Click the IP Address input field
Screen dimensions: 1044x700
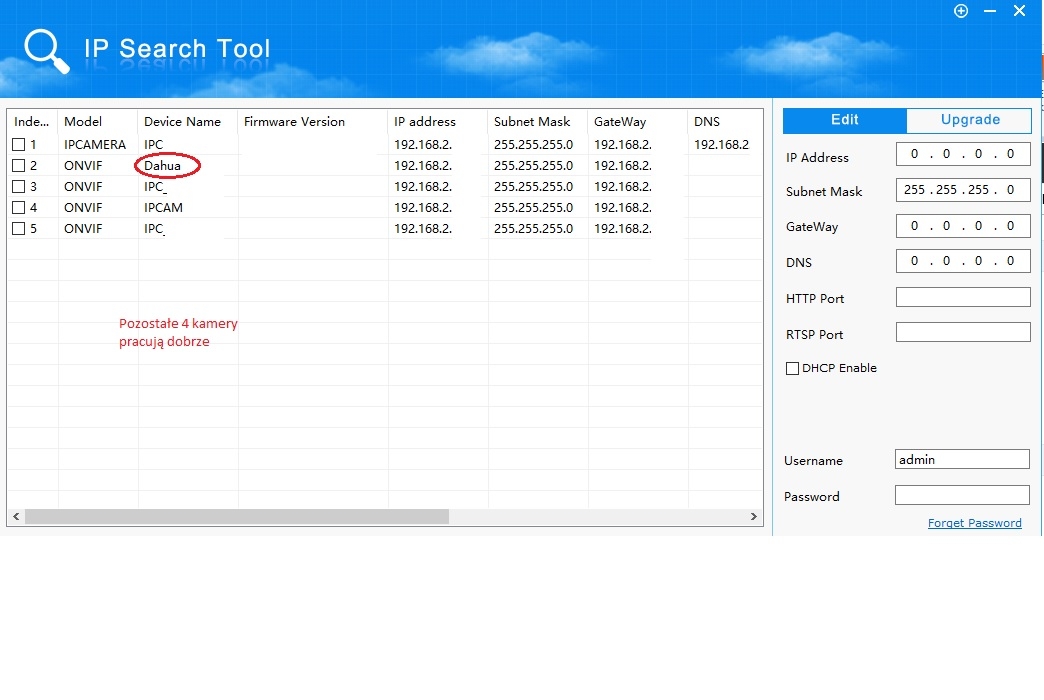pos(963,155)
